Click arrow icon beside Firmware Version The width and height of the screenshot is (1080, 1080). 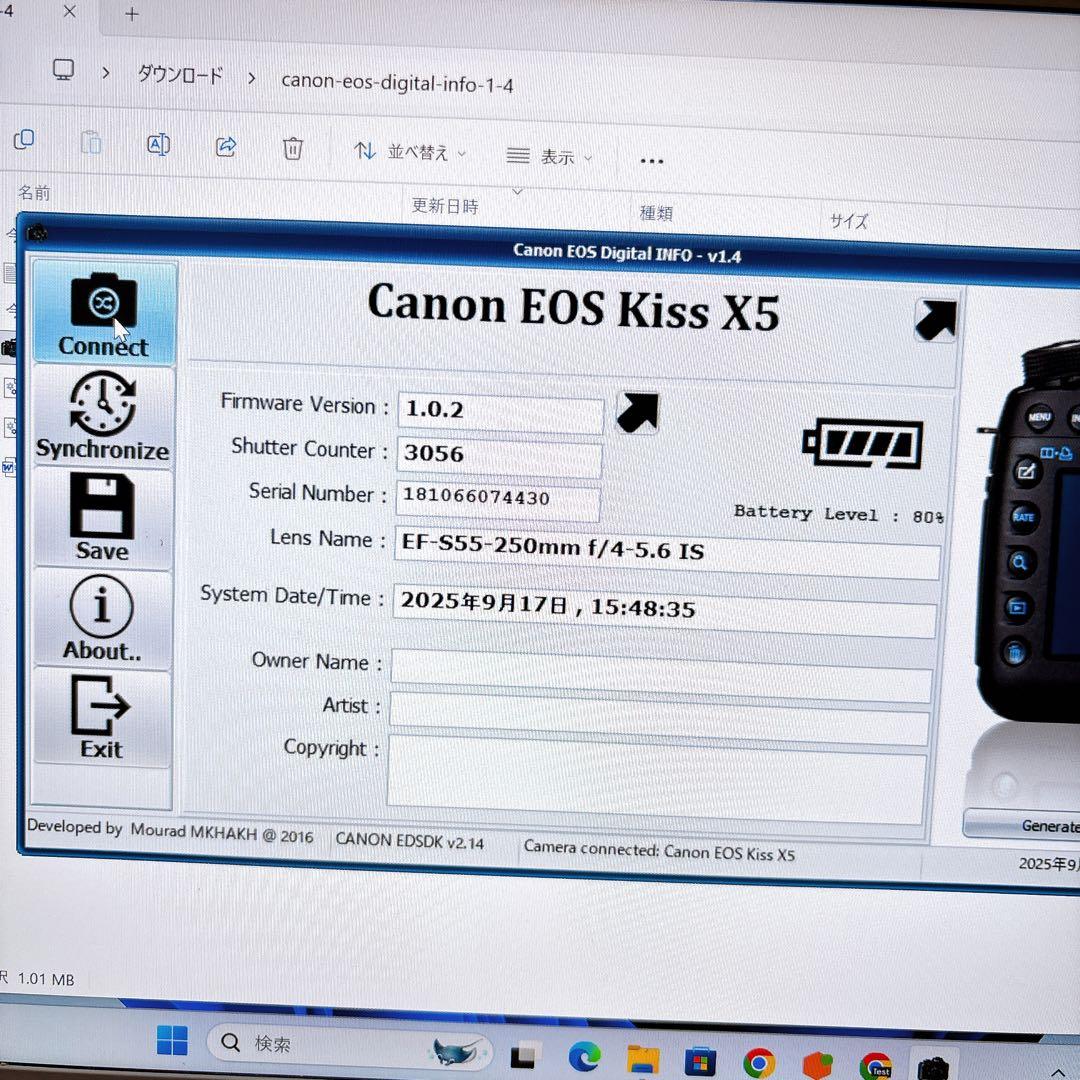[x=637, y=412]
